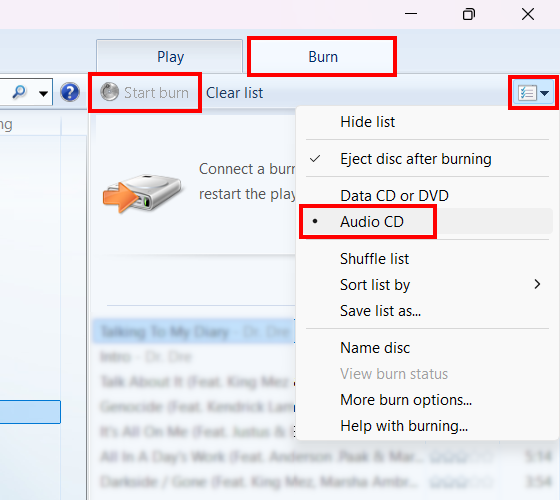Screen dimensions: 560x500
Task: Expand the search options arrow
Action: 43,94
